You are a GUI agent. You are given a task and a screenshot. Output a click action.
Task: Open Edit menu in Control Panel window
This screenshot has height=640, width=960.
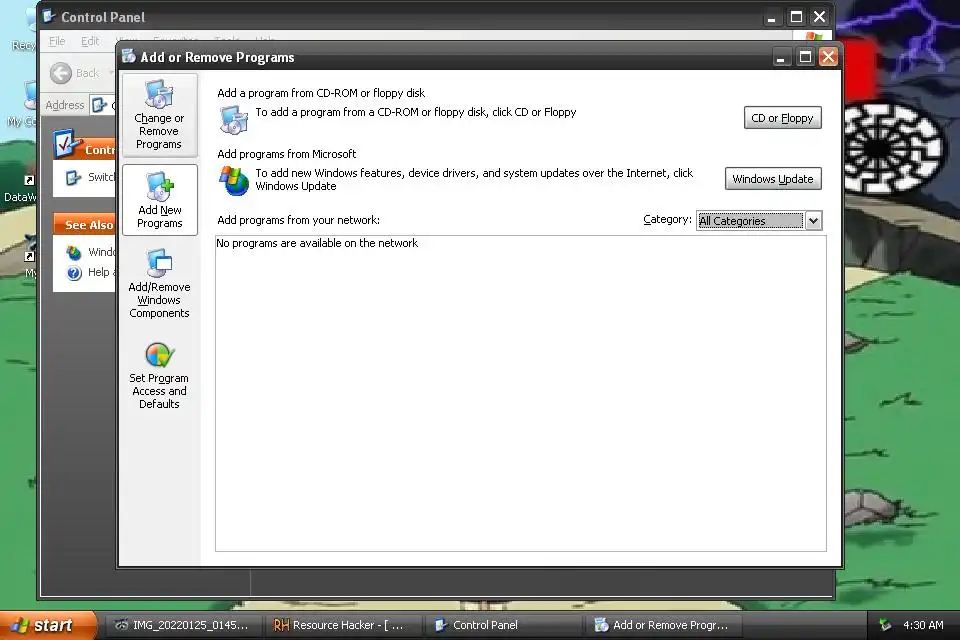(90, 41)
